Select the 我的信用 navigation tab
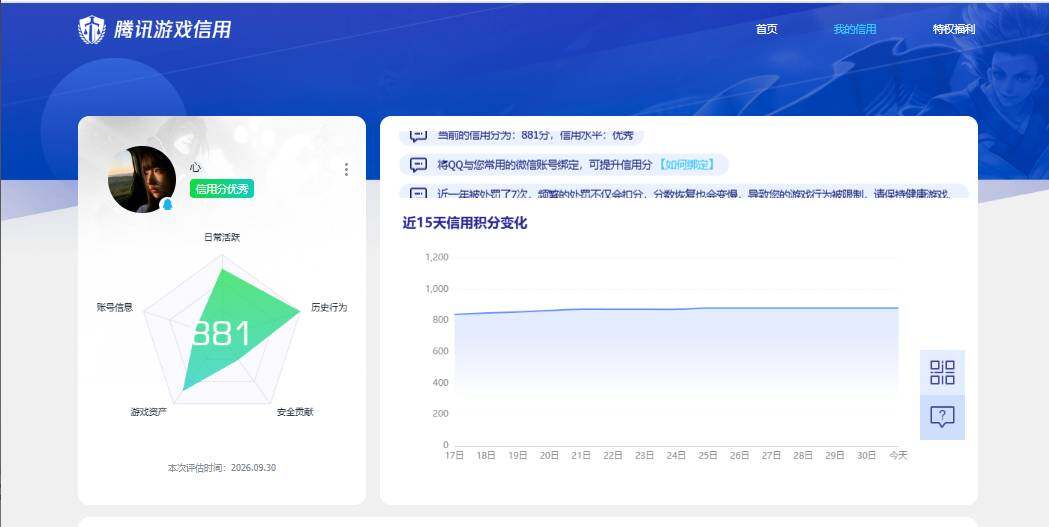The height and width of the screenshot is (527, 1049). click(854, 29)
